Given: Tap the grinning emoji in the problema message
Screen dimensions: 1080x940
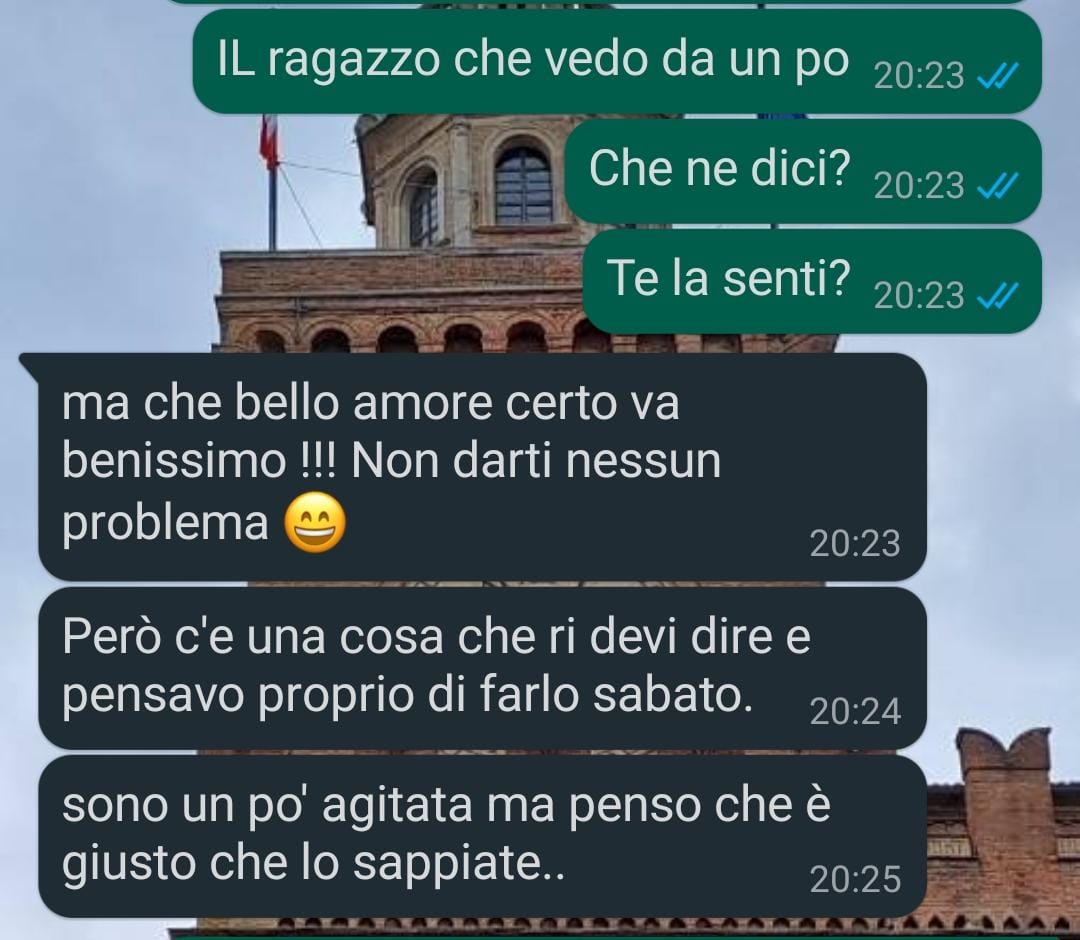Looking at the screenshot, I should pos(315,523).
